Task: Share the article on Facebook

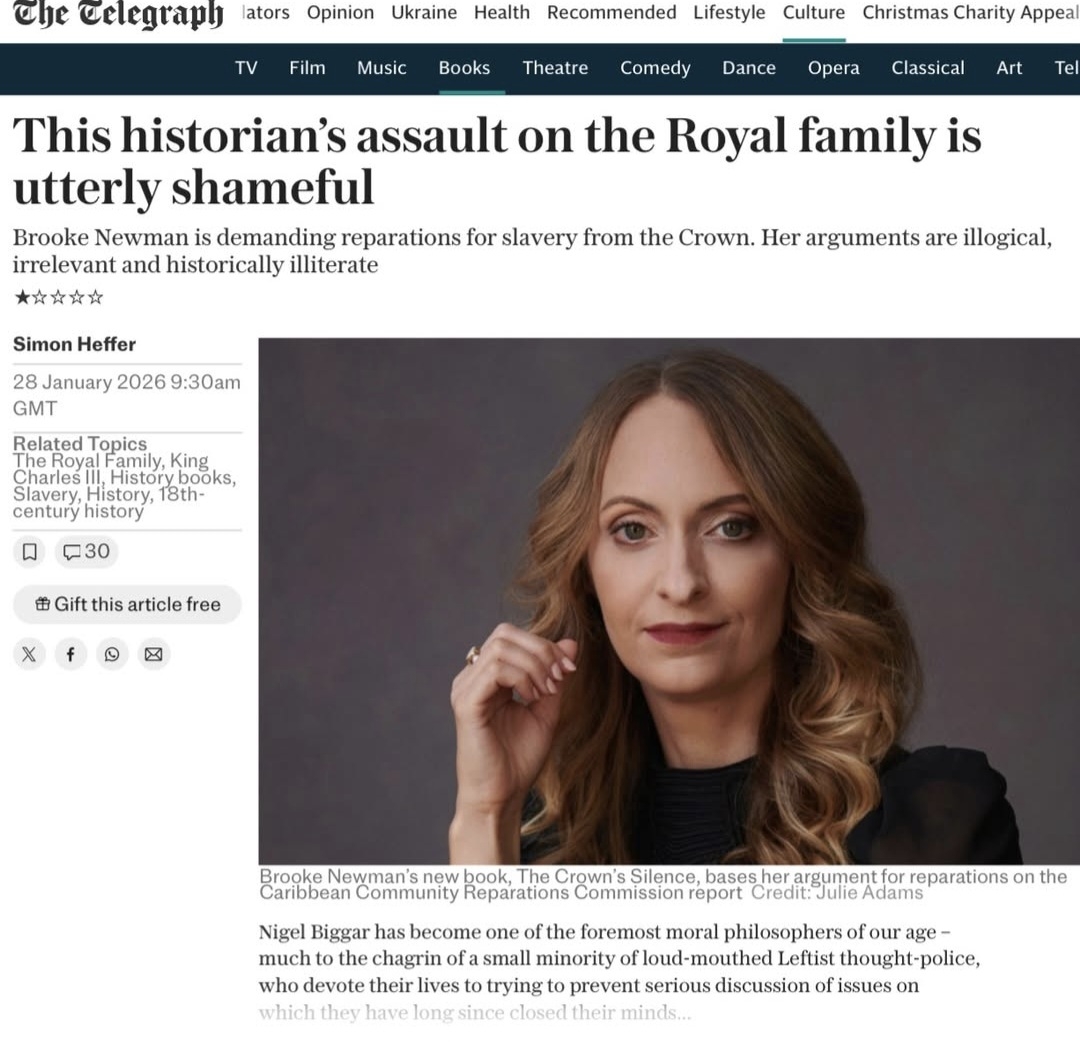Action: pyautogui.click(x=70, y=654)
